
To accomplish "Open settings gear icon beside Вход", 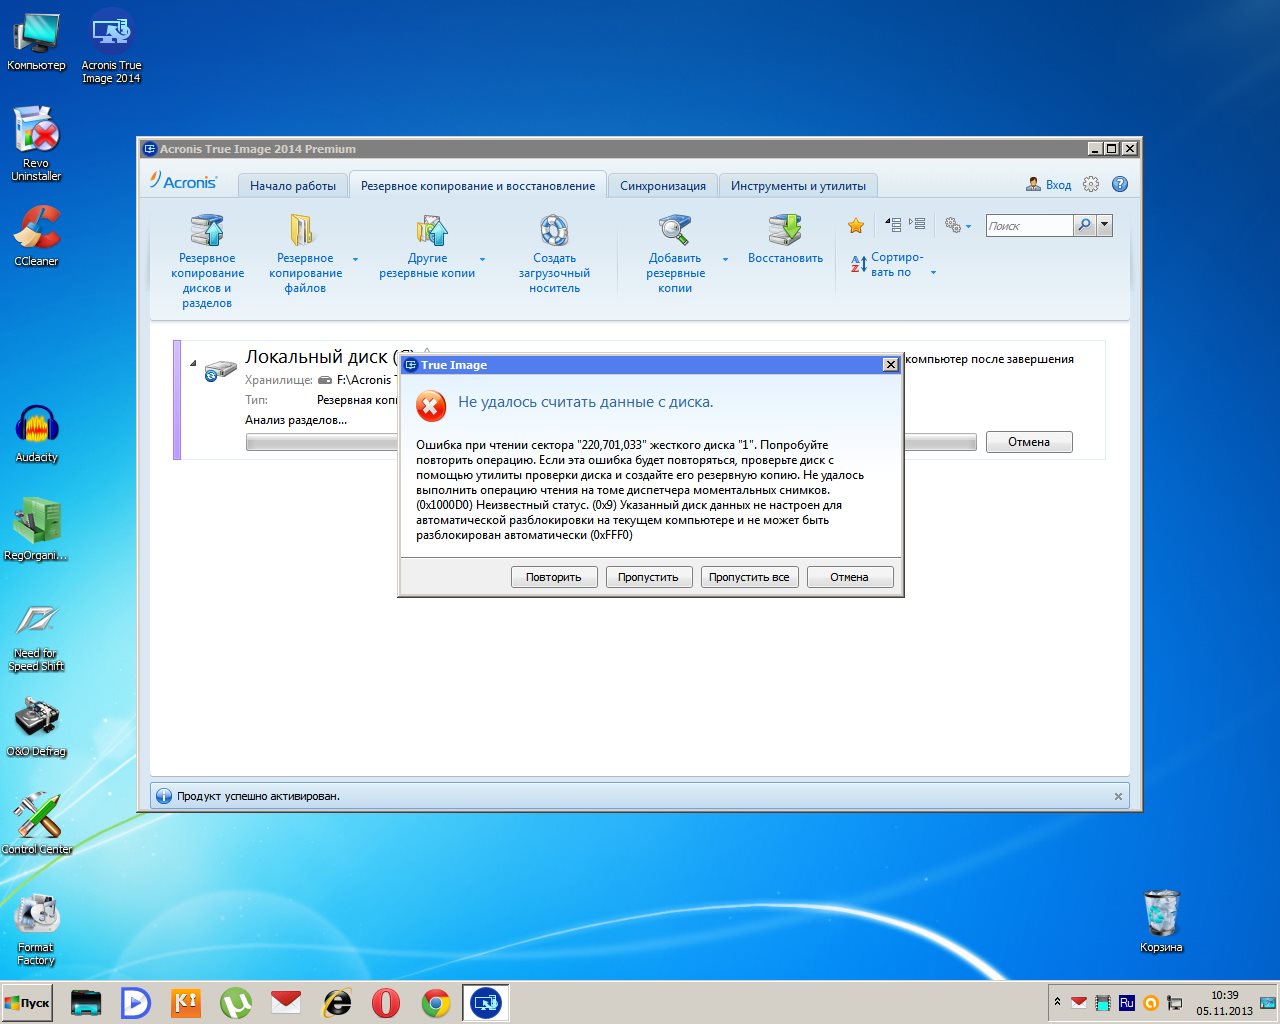I will tap(1091, 184).
